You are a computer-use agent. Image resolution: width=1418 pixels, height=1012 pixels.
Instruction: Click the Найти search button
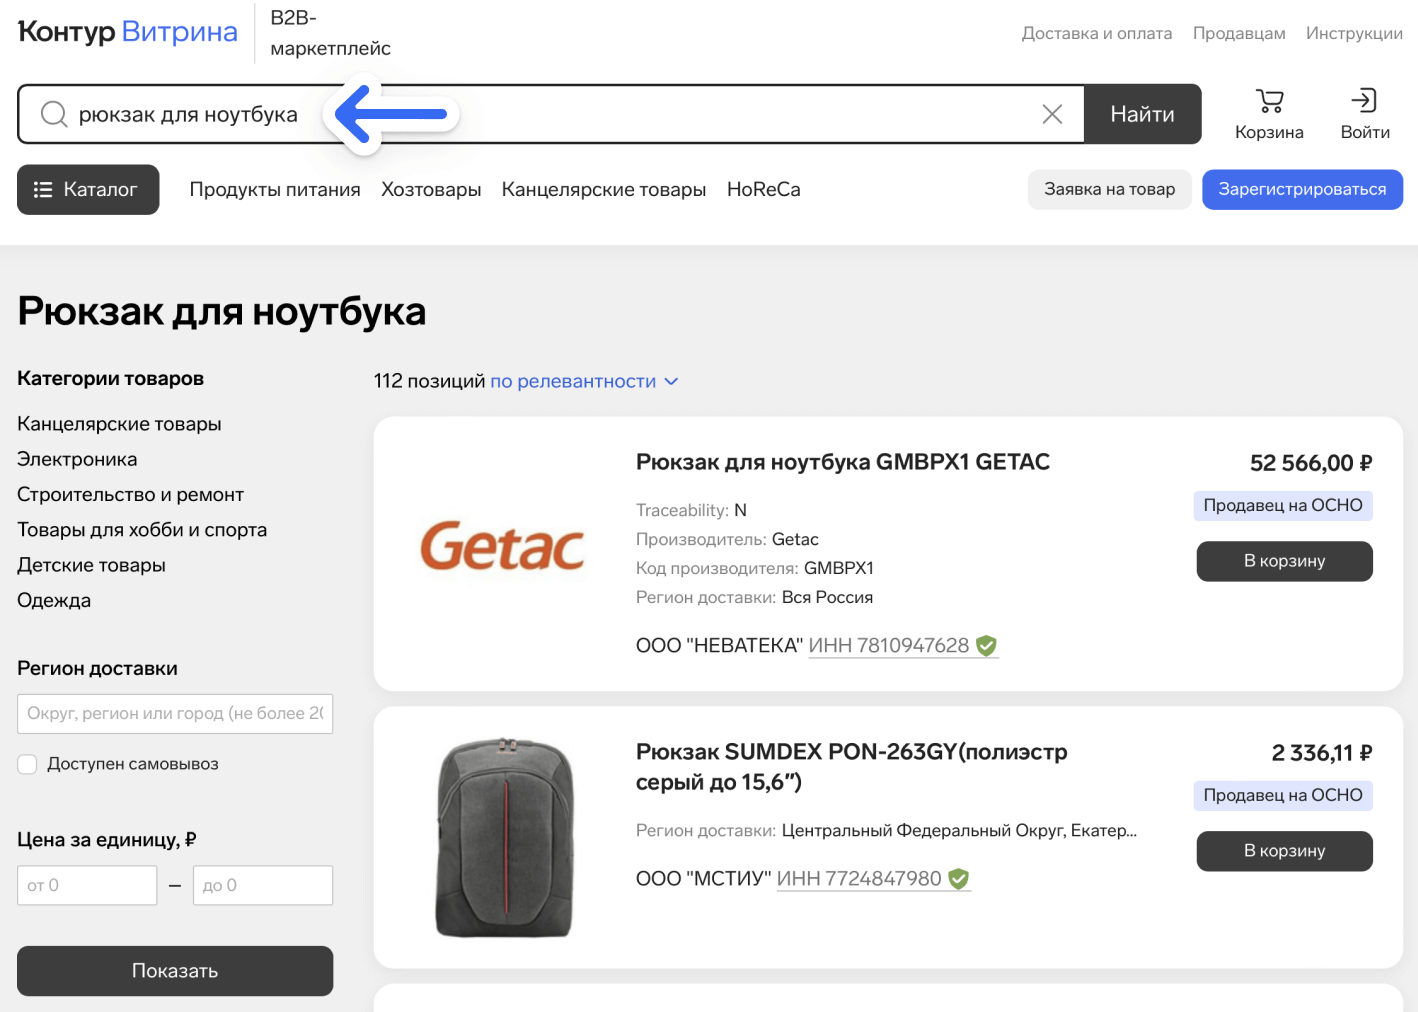pos(1143,114)
